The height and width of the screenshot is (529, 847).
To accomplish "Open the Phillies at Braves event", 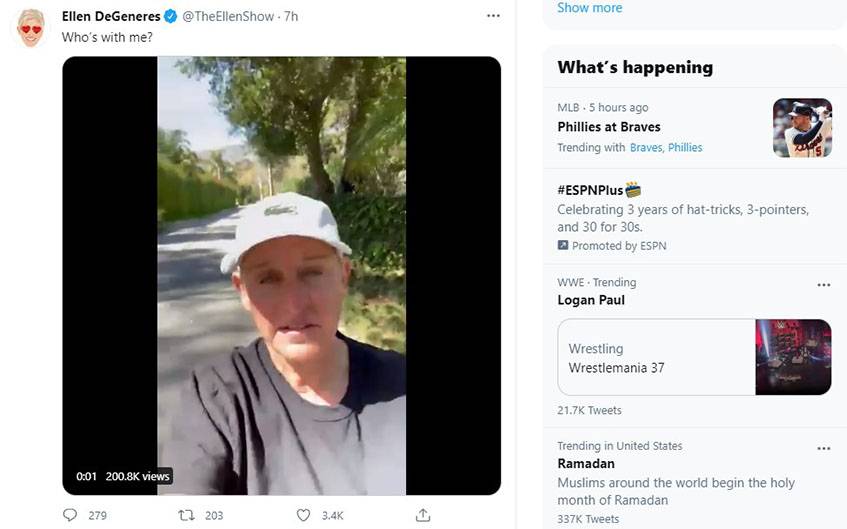I will click(609, 127).
